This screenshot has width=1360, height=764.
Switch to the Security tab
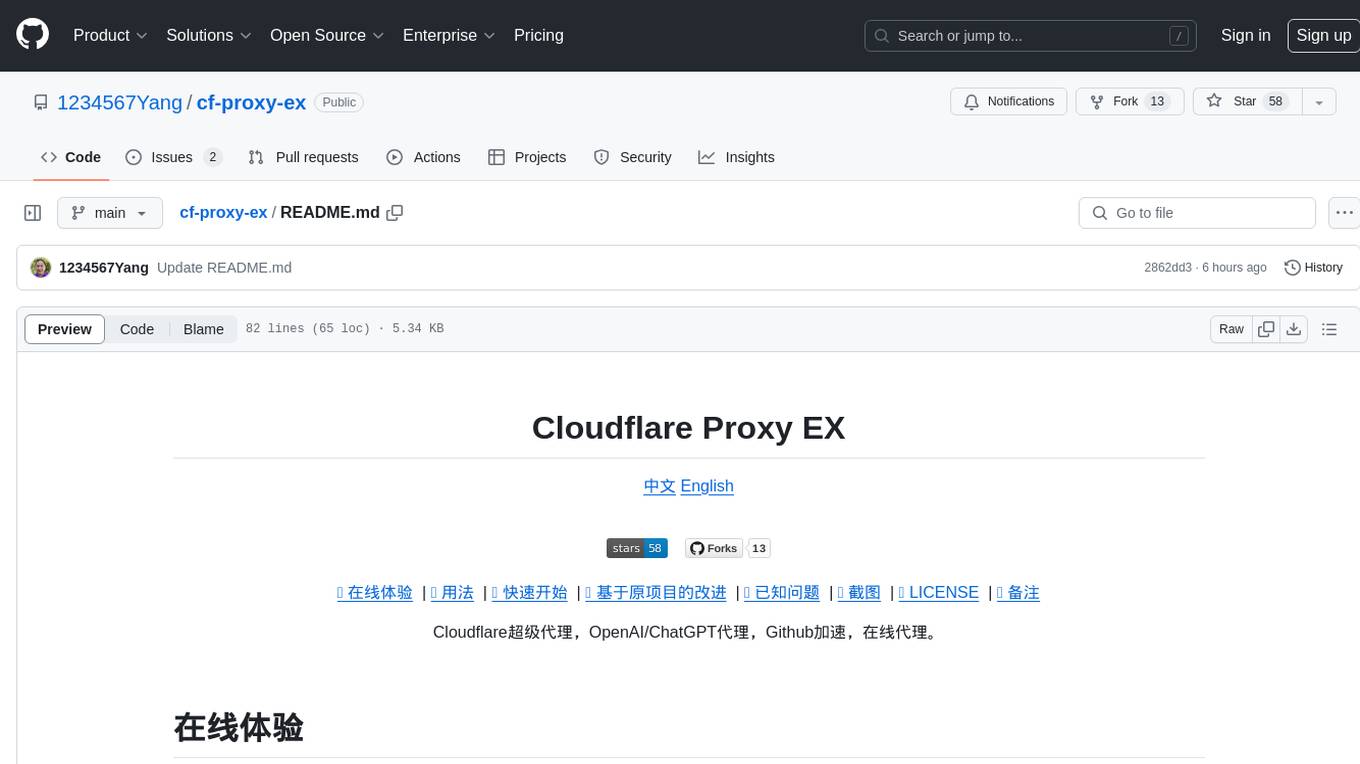coord(632,157)
